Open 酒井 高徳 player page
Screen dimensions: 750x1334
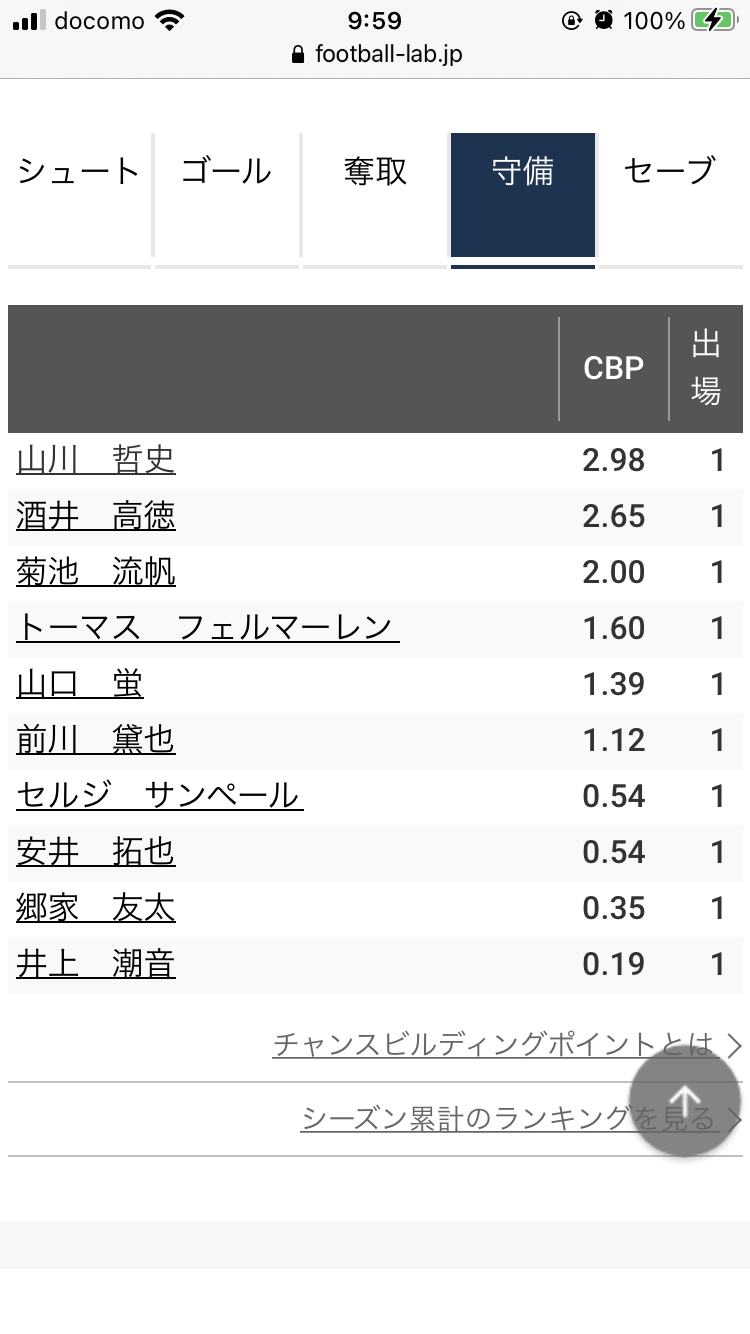point(96,516)
